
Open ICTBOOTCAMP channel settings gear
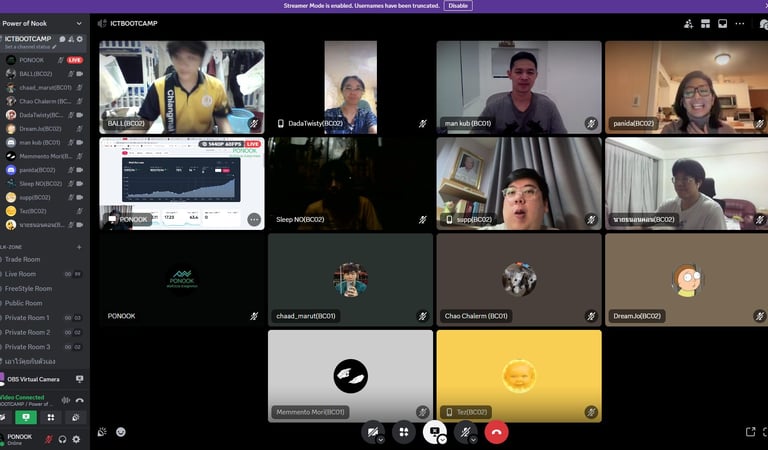(80, 39)
